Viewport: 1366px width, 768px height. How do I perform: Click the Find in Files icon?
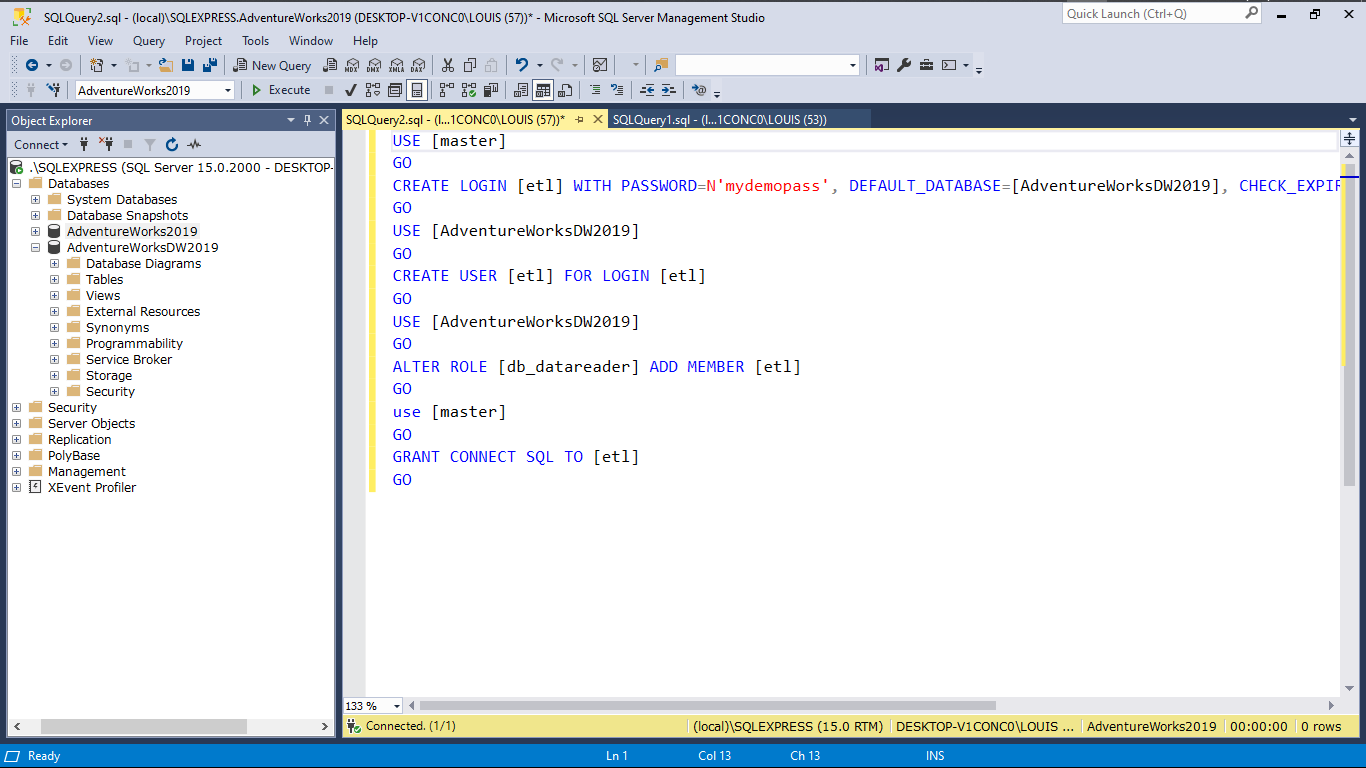tap(661, 65)
